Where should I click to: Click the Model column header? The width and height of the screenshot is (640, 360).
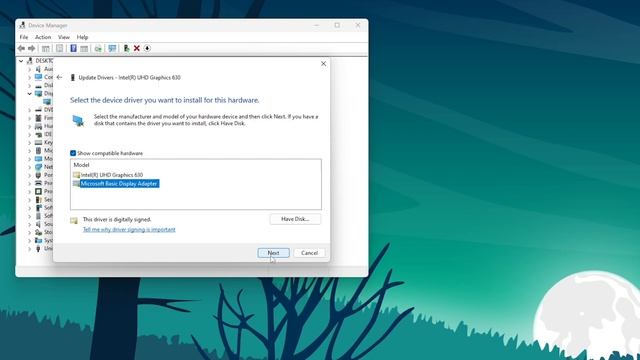(x=82, y=165)
